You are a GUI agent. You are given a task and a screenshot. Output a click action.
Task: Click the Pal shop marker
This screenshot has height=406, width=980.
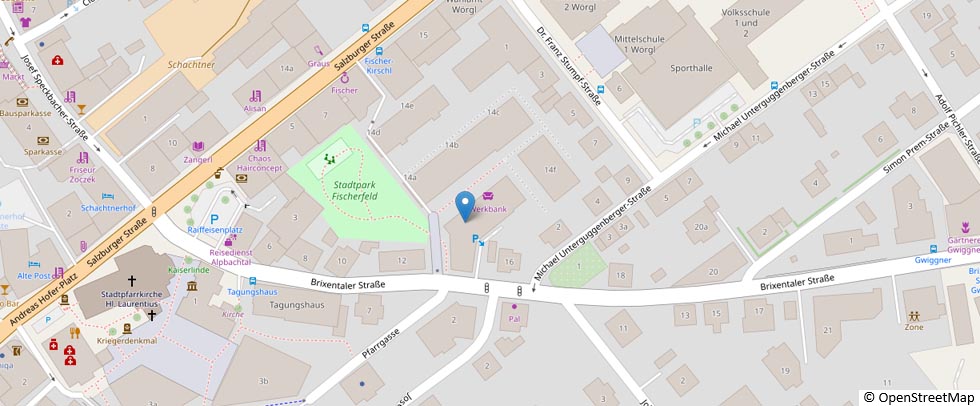click(x=514, y=307)
